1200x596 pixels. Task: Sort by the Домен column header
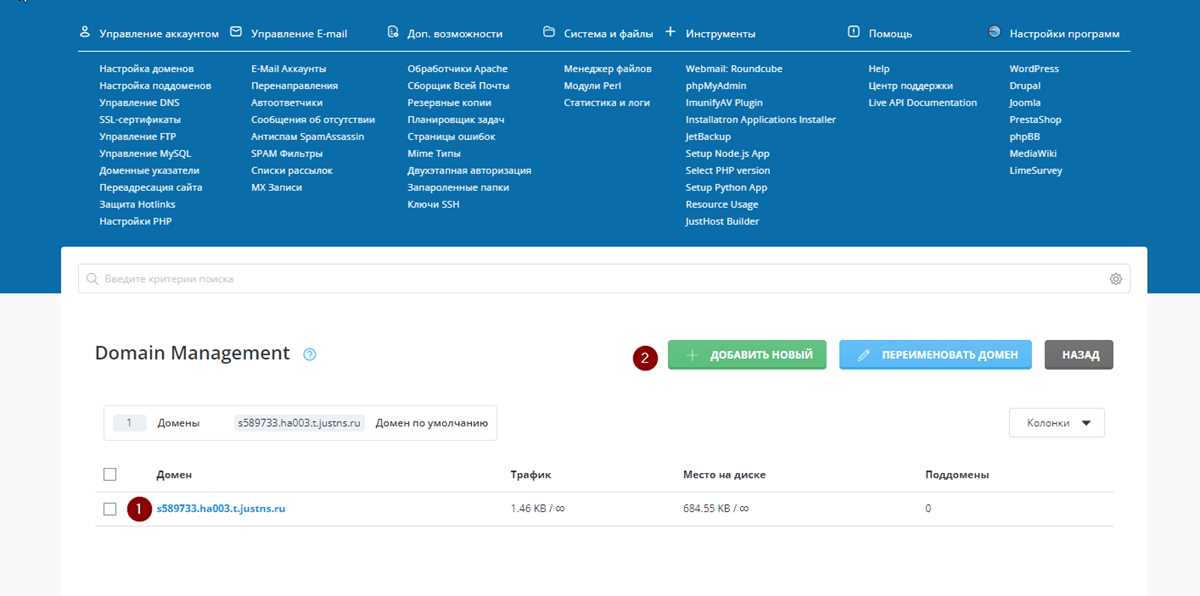(174, 475)
